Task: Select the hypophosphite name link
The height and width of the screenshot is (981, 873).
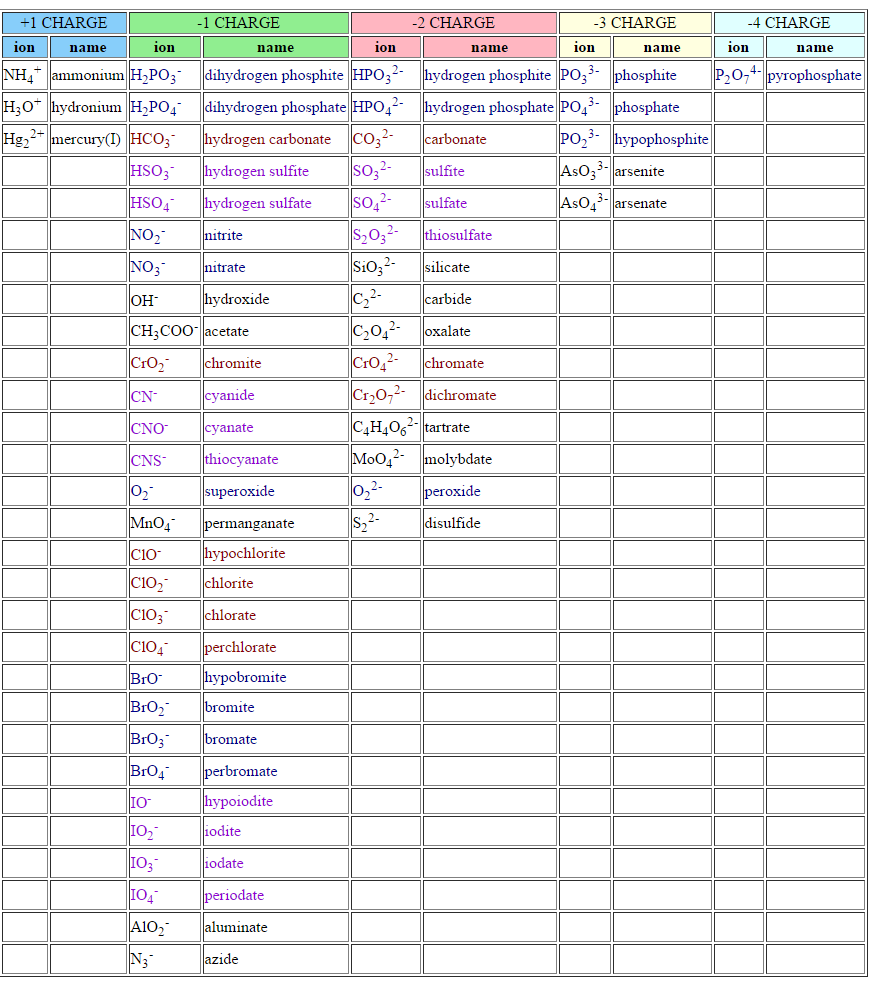Action: pos(661,139)
